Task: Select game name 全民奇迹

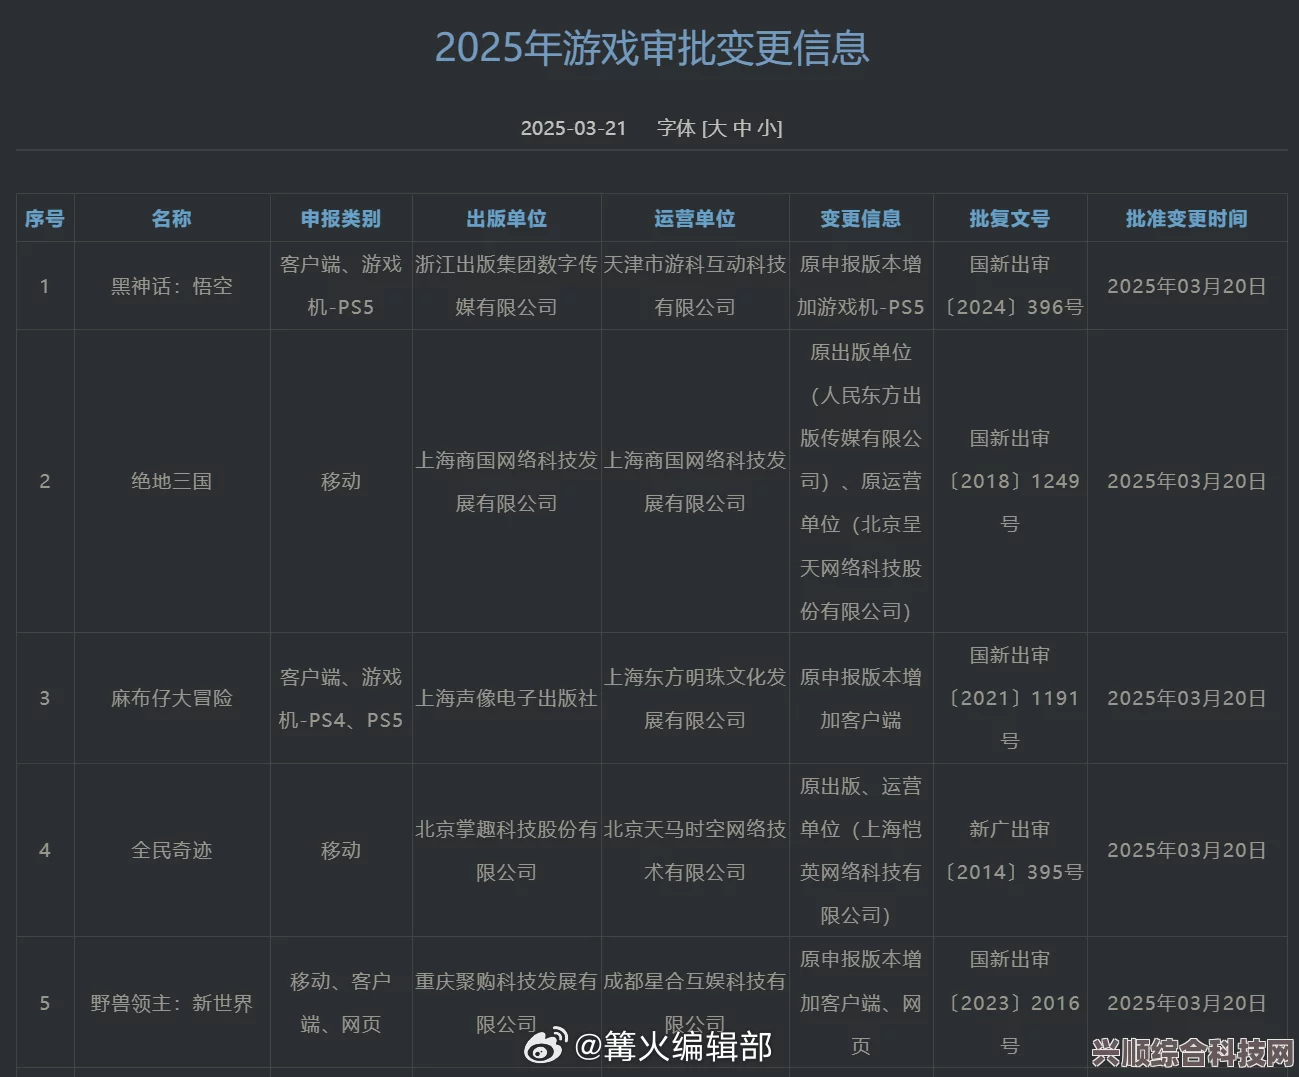Action: click(x=172, y=850)
